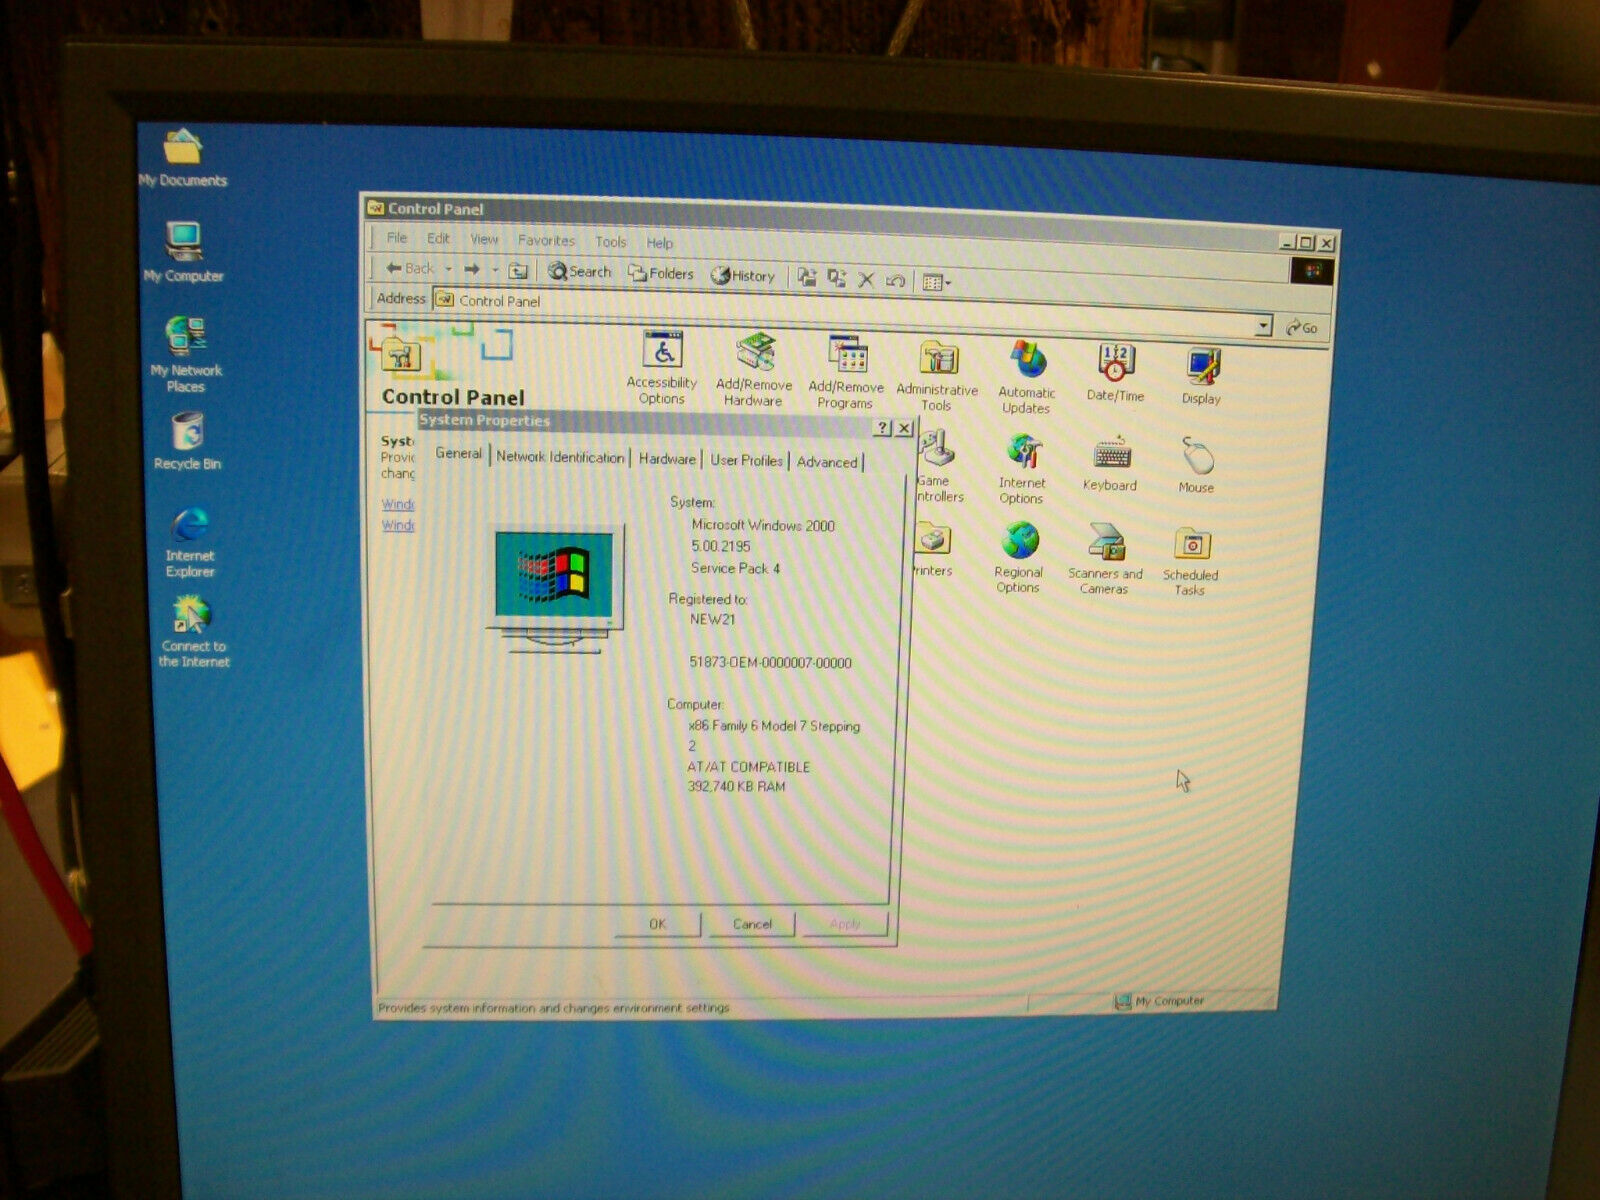Open the Favorites menu

[x=546, y=240]
